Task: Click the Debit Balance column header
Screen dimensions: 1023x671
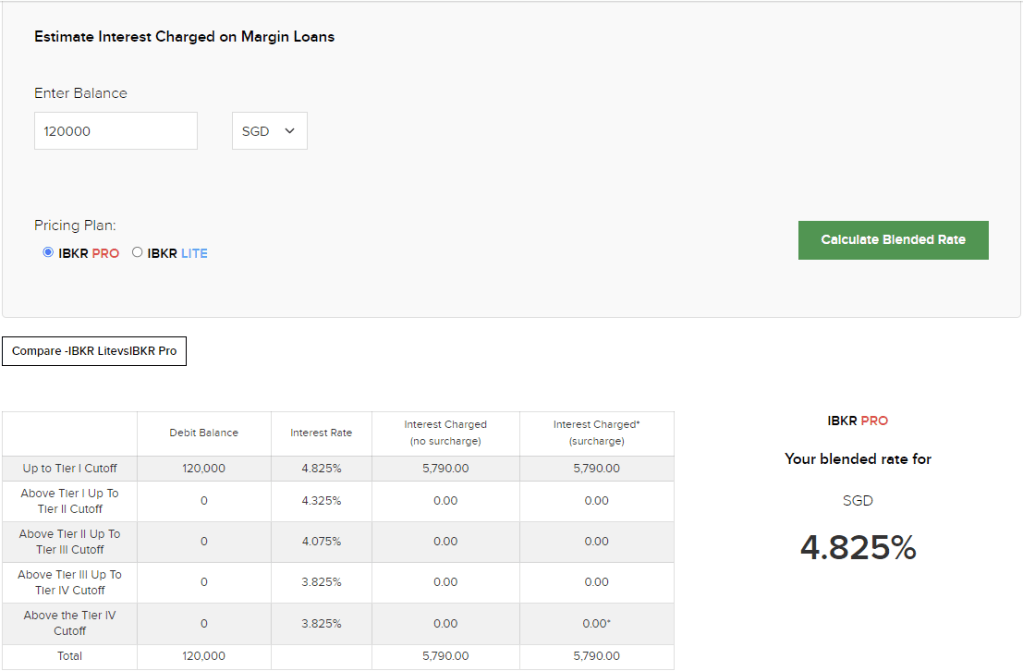Action: pos(204,433)
